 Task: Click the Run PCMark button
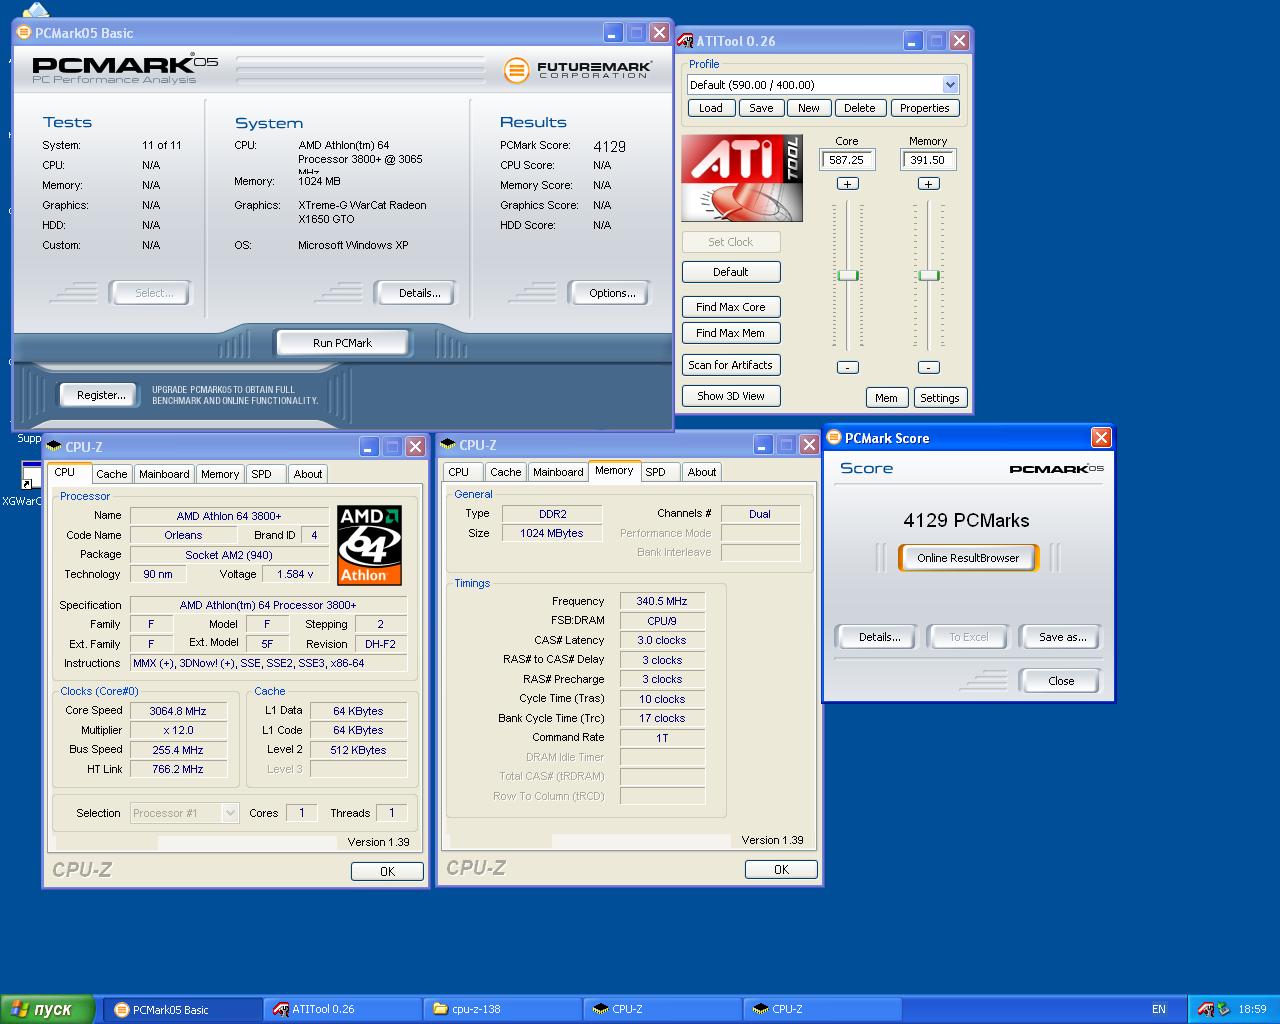coord(342,343)
